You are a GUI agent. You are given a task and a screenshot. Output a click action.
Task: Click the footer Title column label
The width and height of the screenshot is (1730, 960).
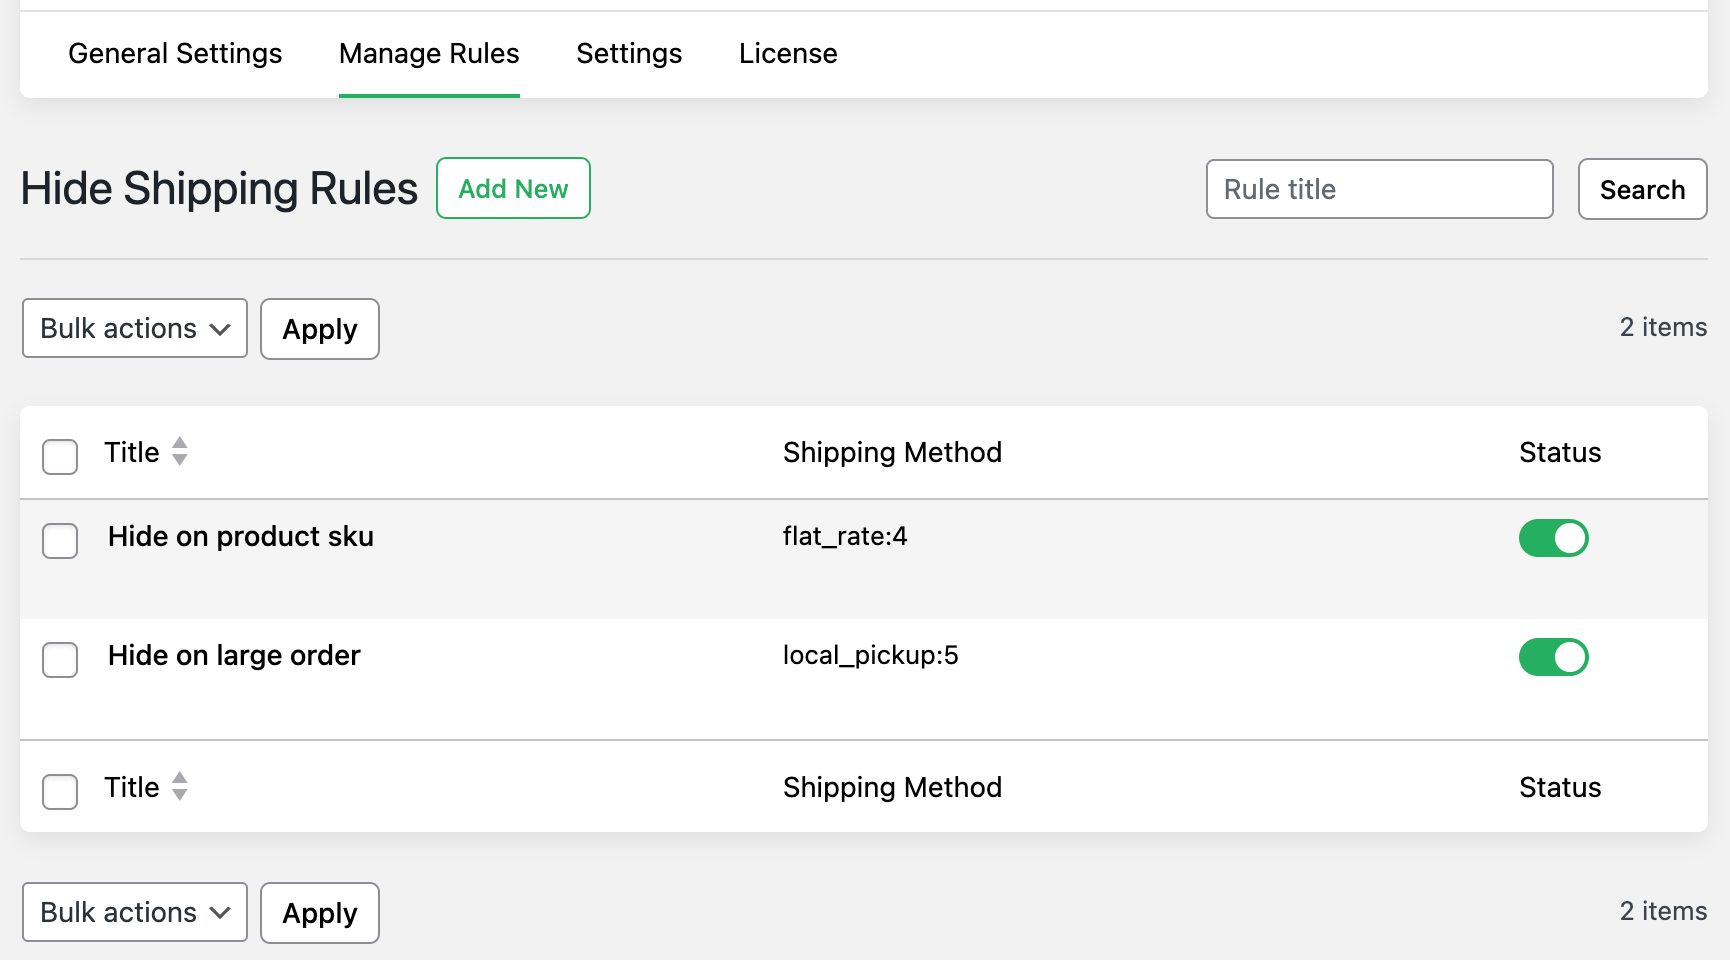click(132, 787)
